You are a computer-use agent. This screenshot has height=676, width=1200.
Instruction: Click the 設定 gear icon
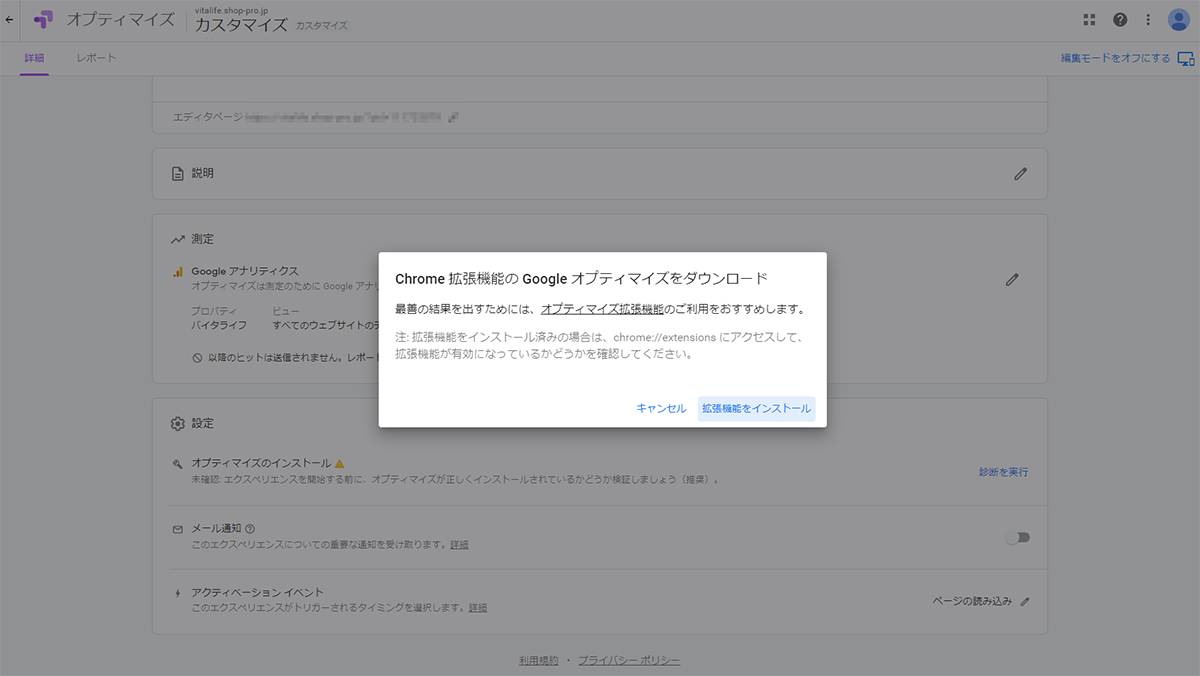point(178,424)
